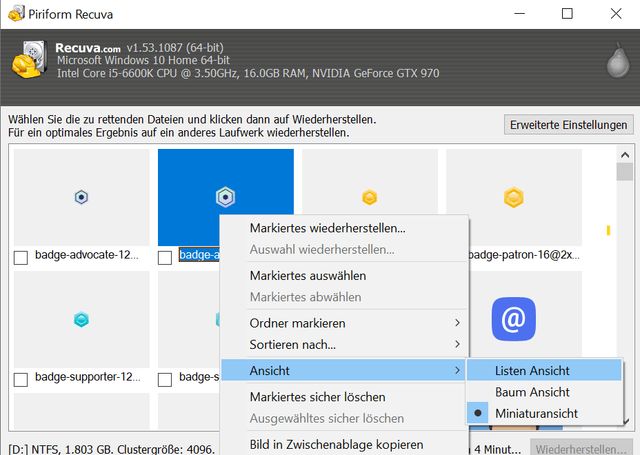Viewport: 640px width, 455px height.
Task: Choose Markiertes auswählen
Action: tap(343, 276)
